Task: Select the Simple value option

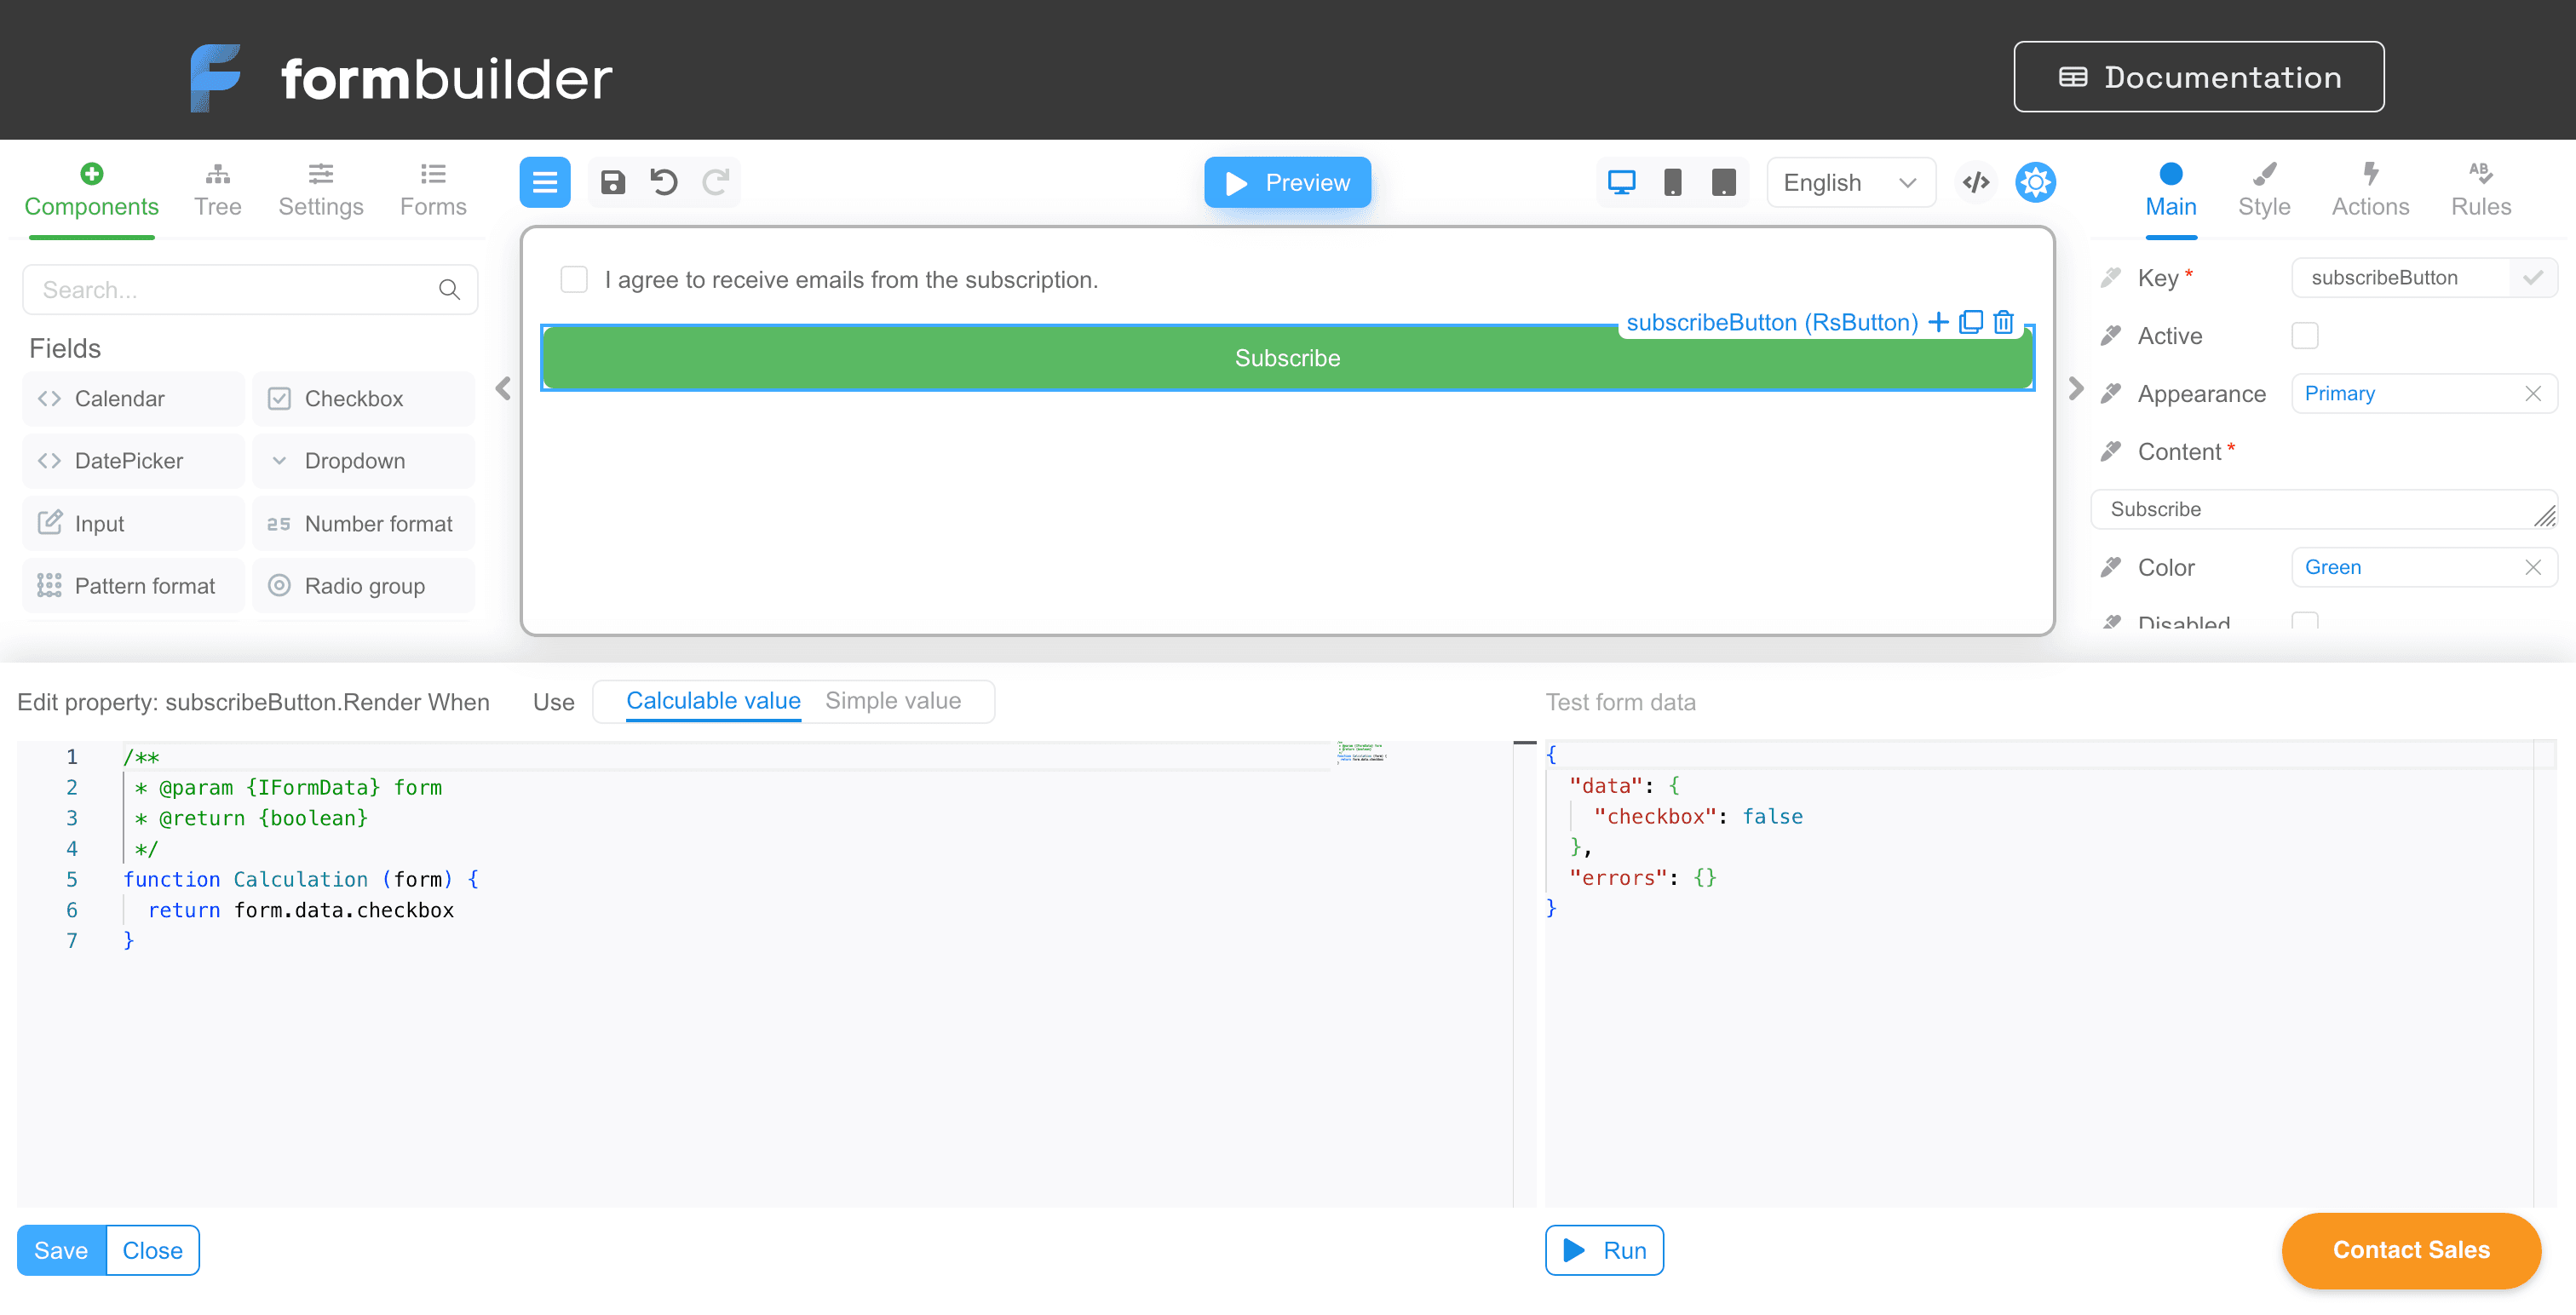Action: tap(892, 701)
